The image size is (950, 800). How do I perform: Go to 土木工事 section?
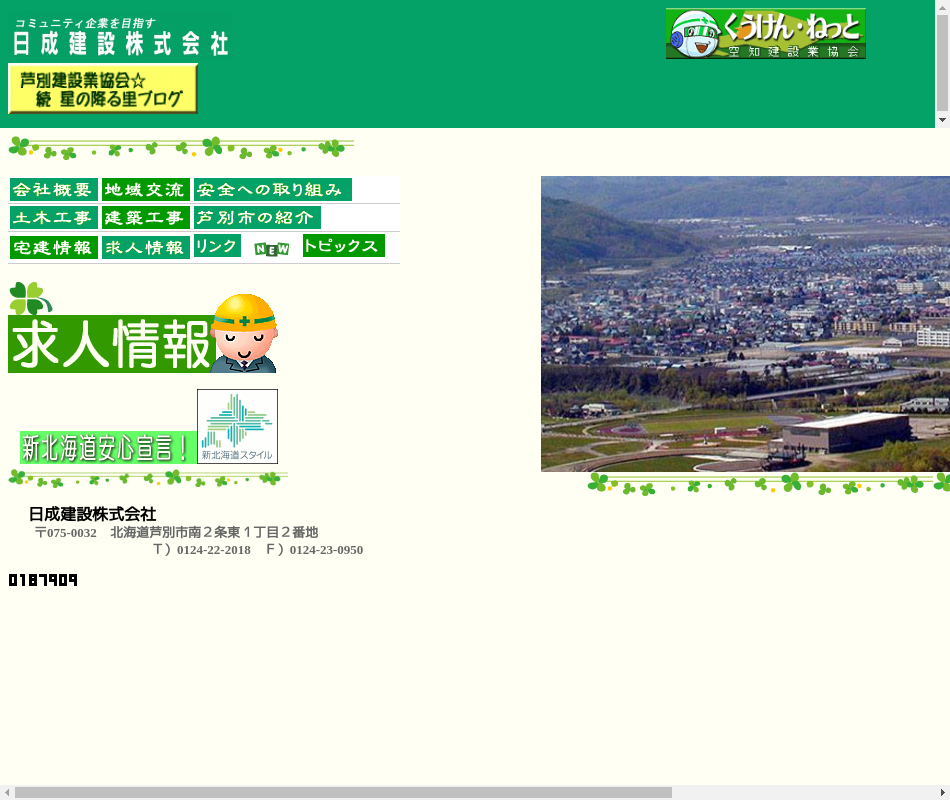coord(54,218)
